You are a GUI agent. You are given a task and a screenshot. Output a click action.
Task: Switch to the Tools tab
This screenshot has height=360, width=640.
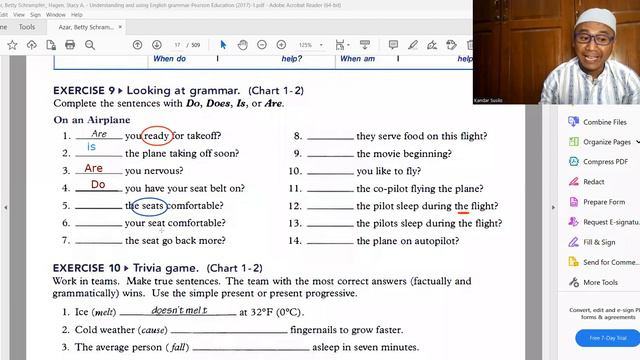(x=27, y=27)
